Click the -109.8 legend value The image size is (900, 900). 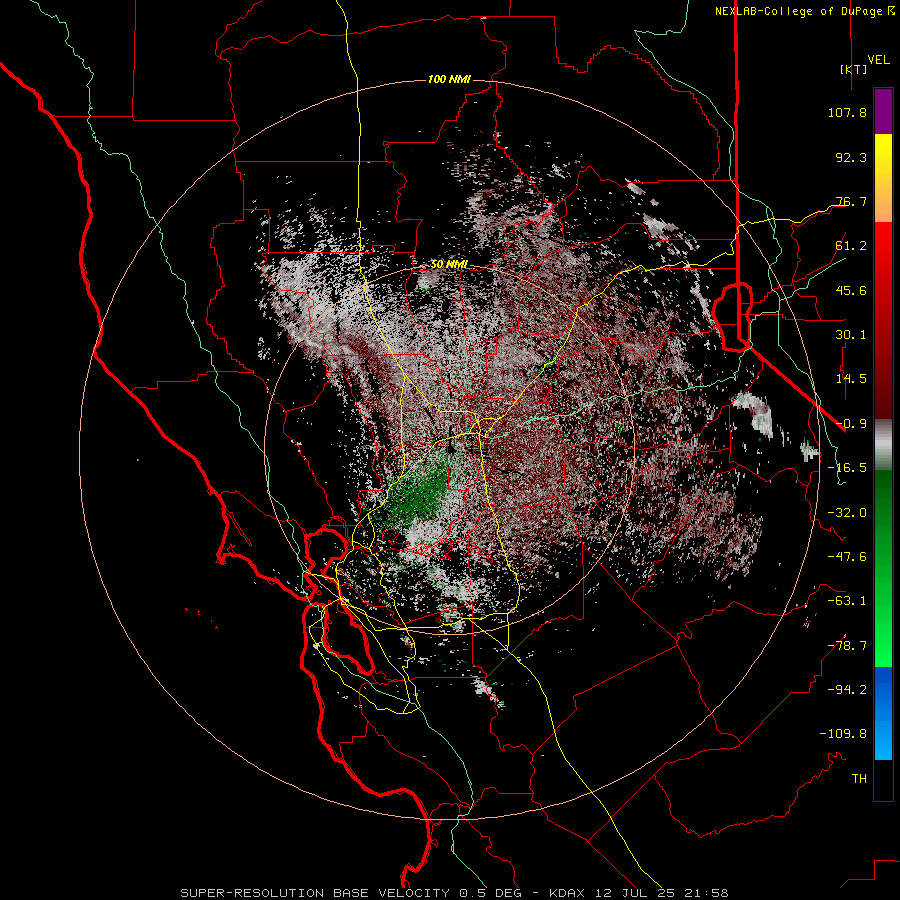[x=843, y=734]
